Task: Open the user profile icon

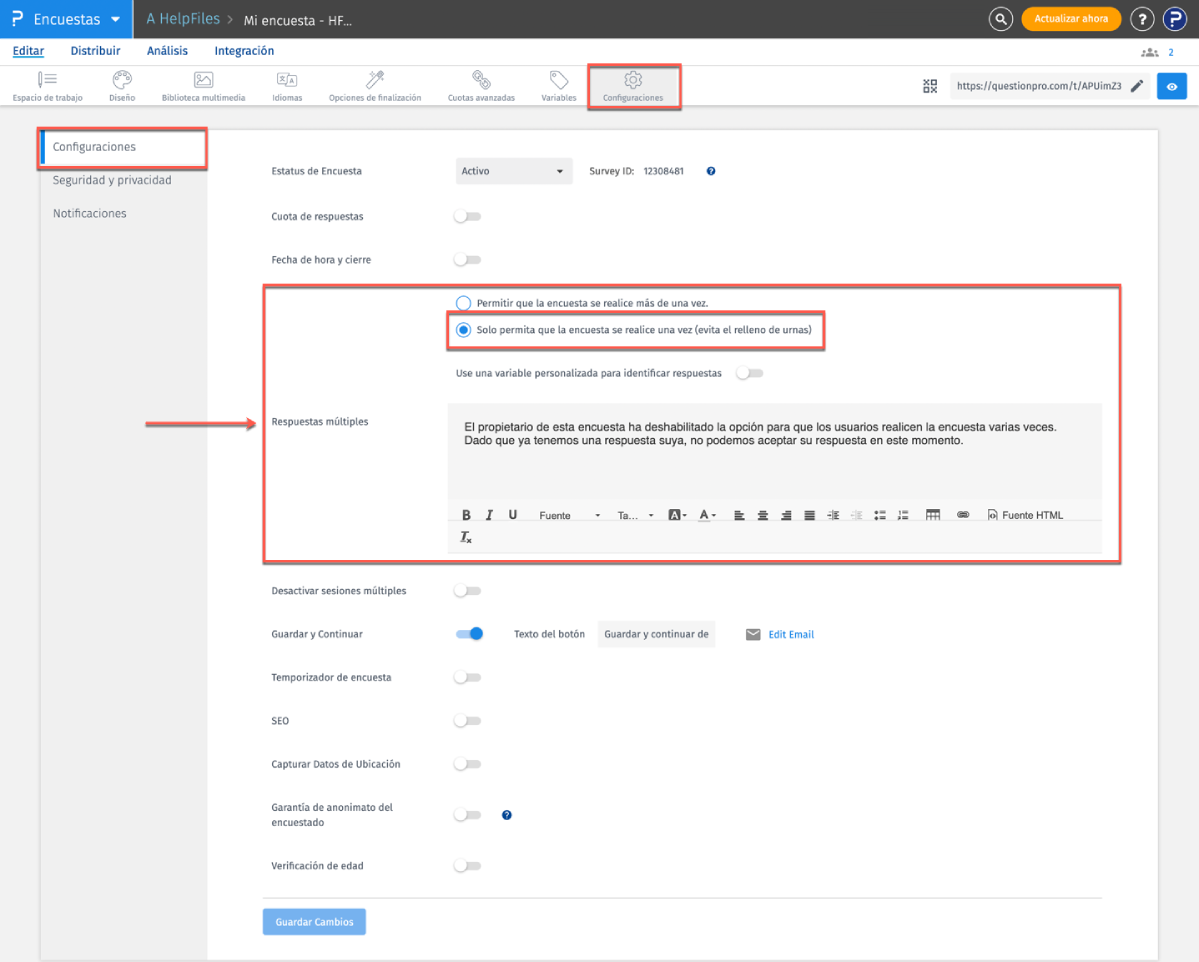Action: coord(1175,19)
